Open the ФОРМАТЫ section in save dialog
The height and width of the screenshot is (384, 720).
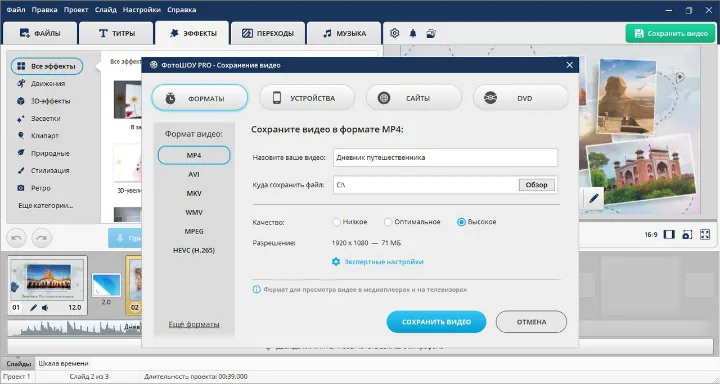pos(199,98)
